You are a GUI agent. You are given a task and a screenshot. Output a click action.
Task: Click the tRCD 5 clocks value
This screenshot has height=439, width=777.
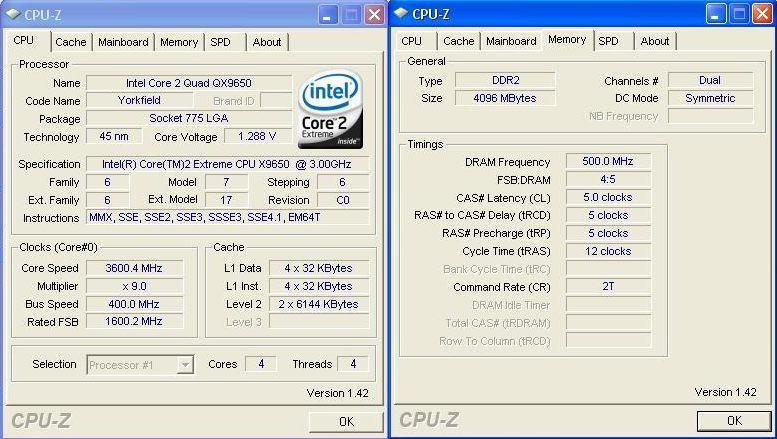pos(609,215)
